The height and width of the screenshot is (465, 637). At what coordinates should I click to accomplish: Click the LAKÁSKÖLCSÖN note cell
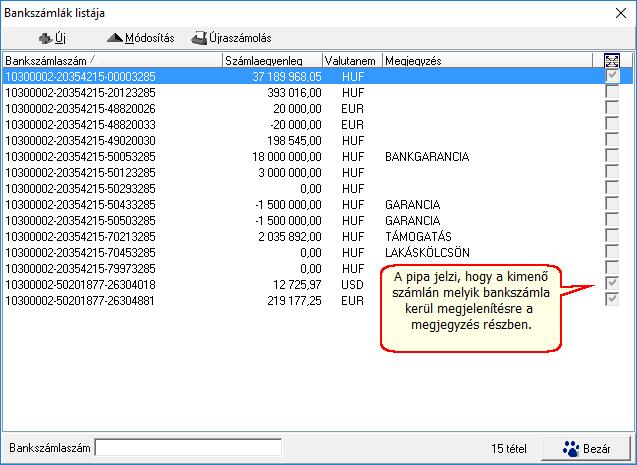[427, 252]
